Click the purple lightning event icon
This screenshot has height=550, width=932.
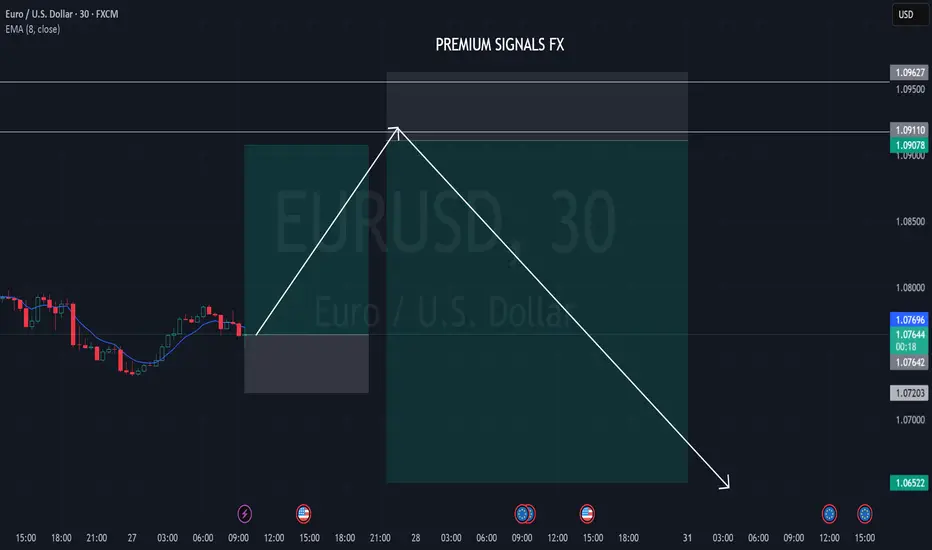tap(244, 513)
